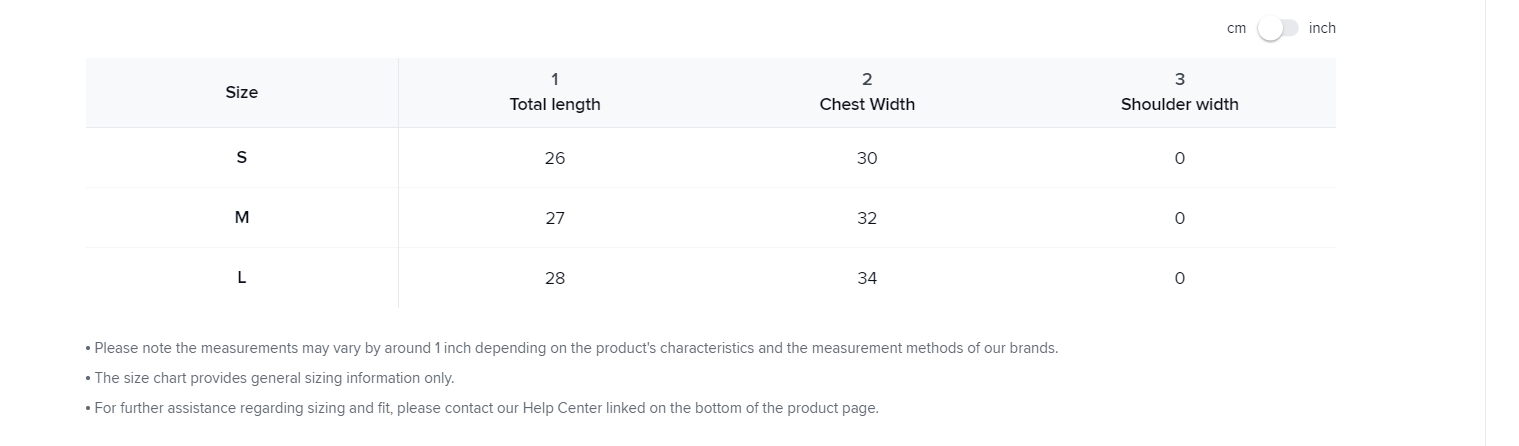1519x446 pixels.
Task: Toggle the cm/inch unit switch
Action: 1277,29
